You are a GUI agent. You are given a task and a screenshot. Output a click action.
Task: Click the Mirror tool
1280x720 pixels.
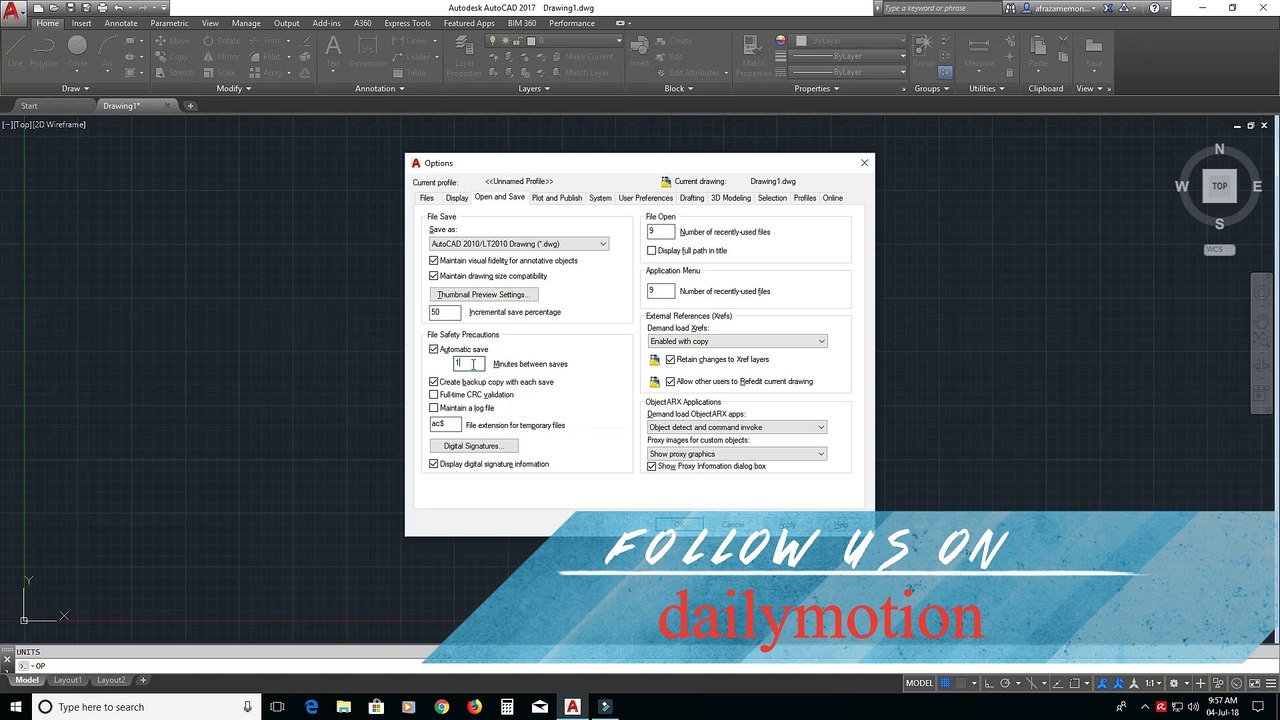pyautogui.click(x=221, y=57)
